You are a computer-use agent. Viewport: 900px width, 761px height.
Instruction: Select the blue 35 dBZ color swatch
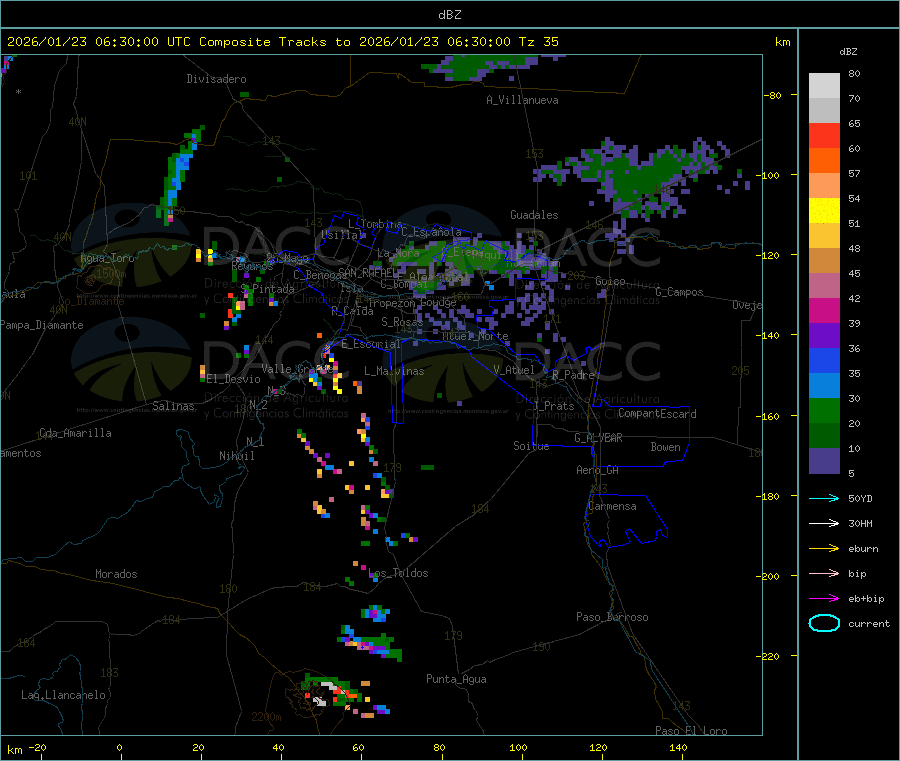[x=824, y=360]
